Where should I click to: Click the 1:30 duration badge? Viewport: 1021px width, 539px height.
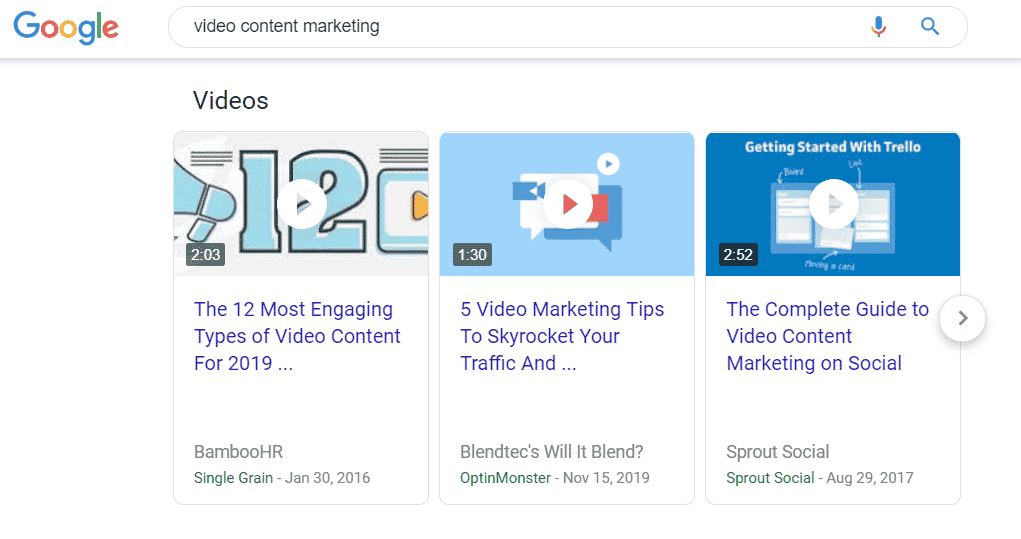[x=472, y=255]
